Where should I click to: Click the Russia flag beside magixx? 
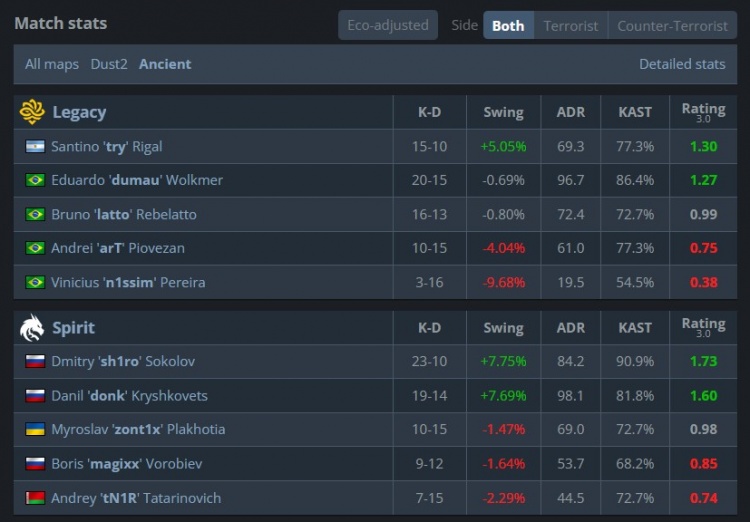pyautogui.click(x=35, y=464)
